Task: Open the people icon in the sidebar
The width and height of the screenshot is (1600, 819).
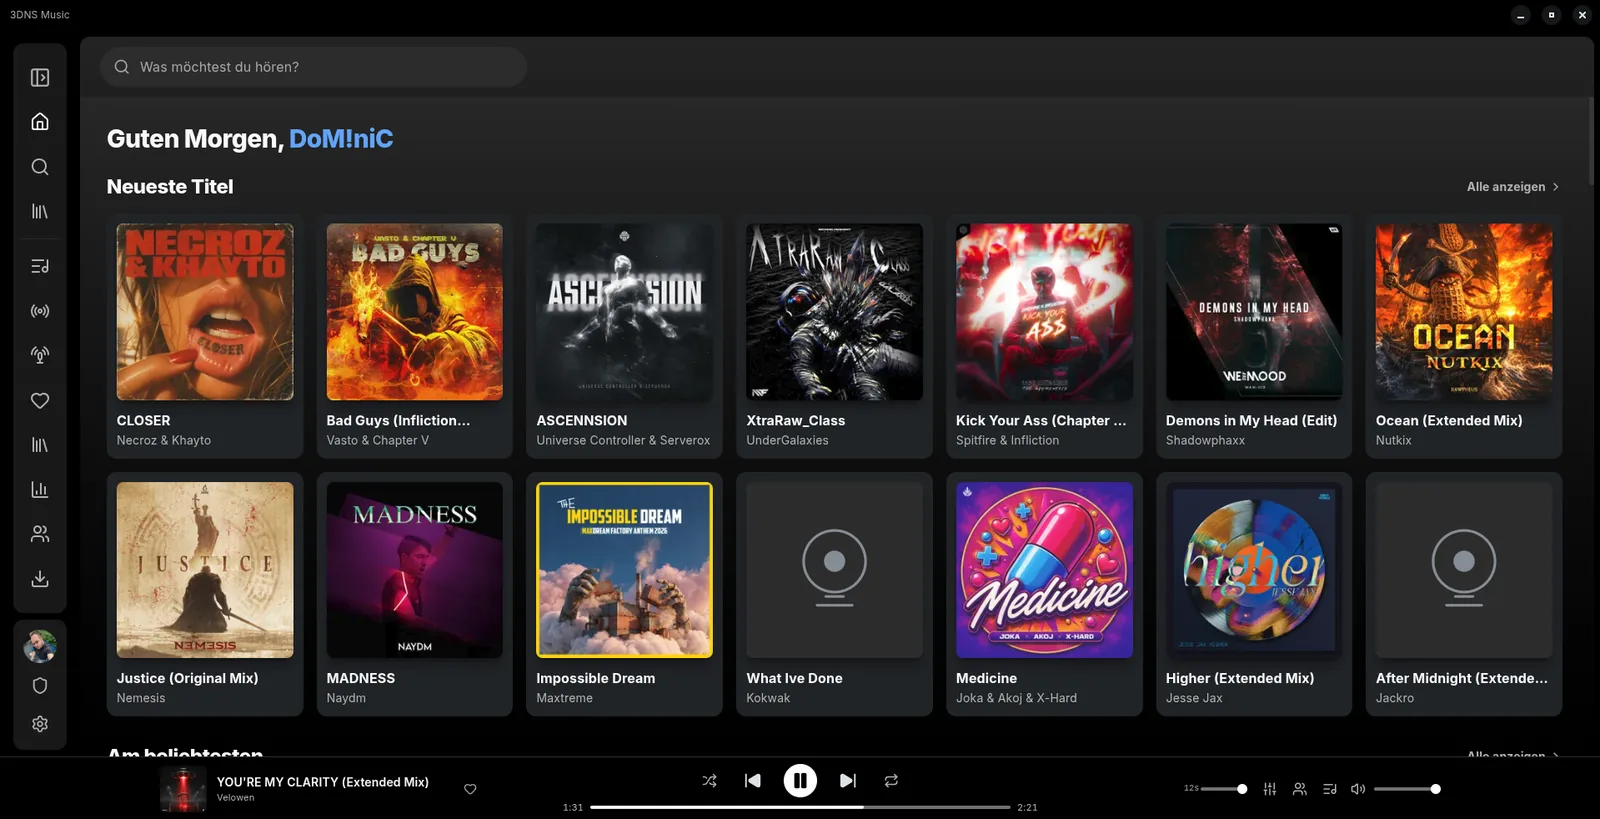Action: (40, 534)
